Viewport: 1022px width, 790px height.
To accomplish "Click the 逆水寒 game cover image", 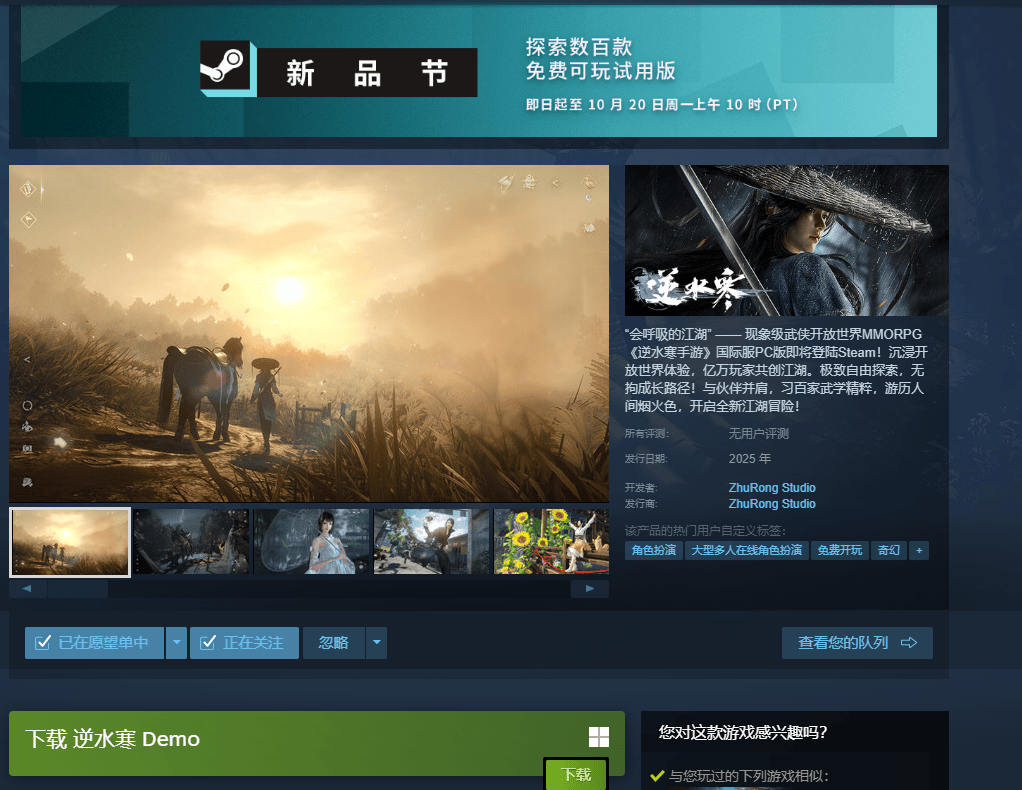I will tap(786, 240).
